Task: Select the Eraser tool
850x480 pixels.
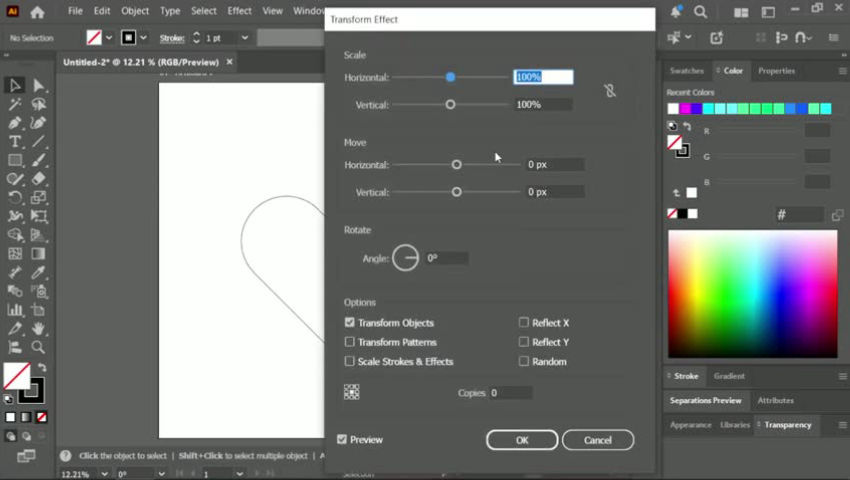Action: pyautogui.click(x=38, y=178)
